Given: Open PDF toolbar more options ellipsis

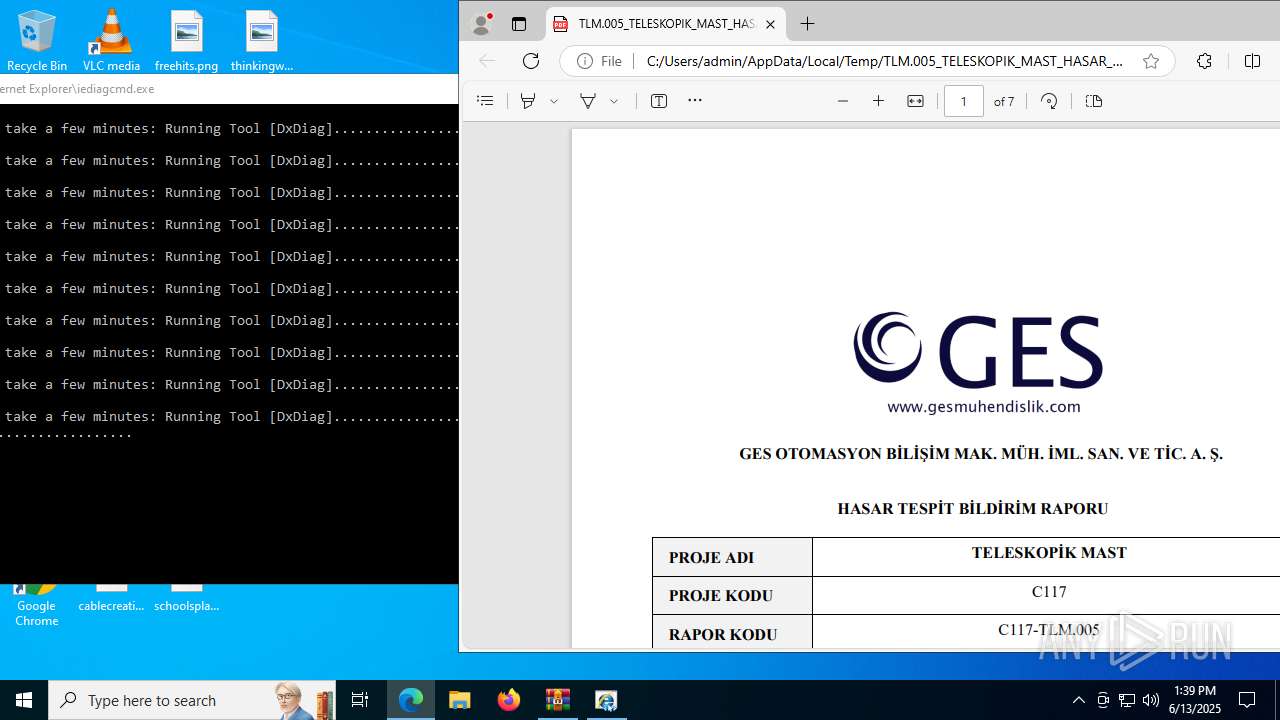Looking at the screenshot, I should [x=695, y=101].
